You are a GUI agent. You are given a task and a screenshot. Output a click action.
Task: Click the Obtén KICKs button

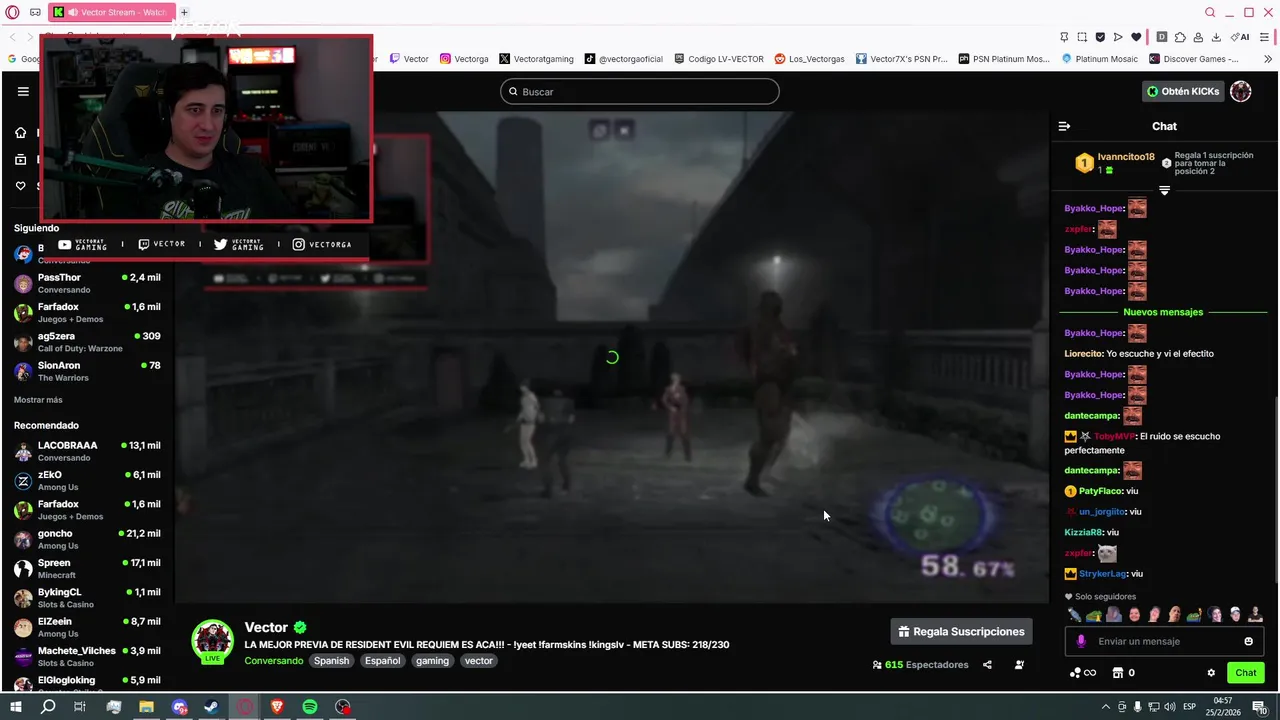click(x=1184, y=91)
